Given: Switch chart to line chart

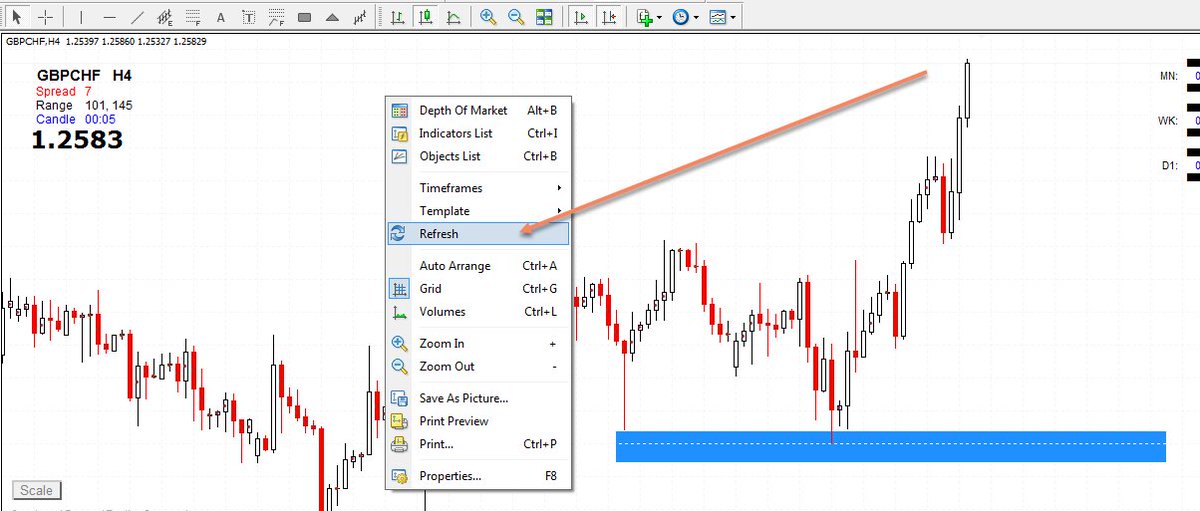Looking at the screenshot, I should 454,17.
